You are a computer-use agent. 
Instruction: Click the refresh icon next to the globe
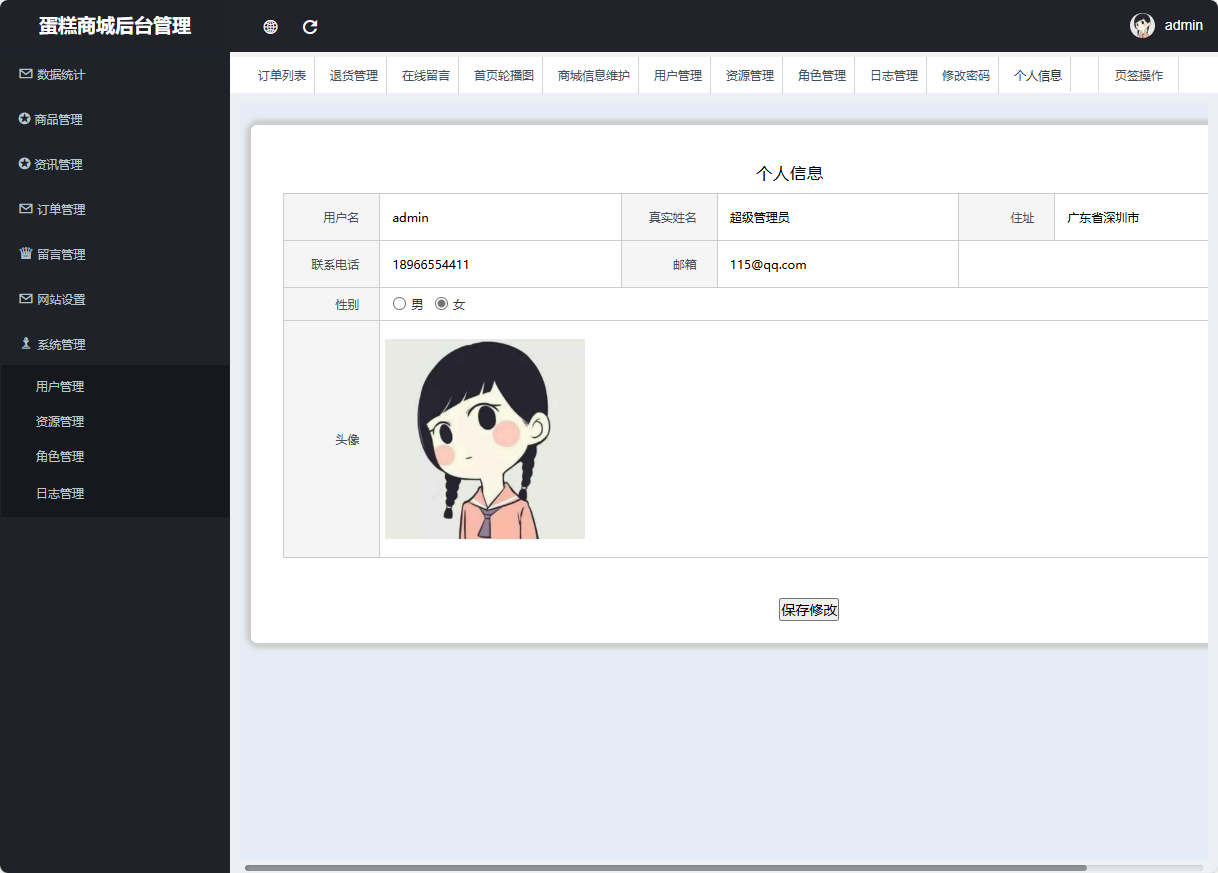pos(309,27)
